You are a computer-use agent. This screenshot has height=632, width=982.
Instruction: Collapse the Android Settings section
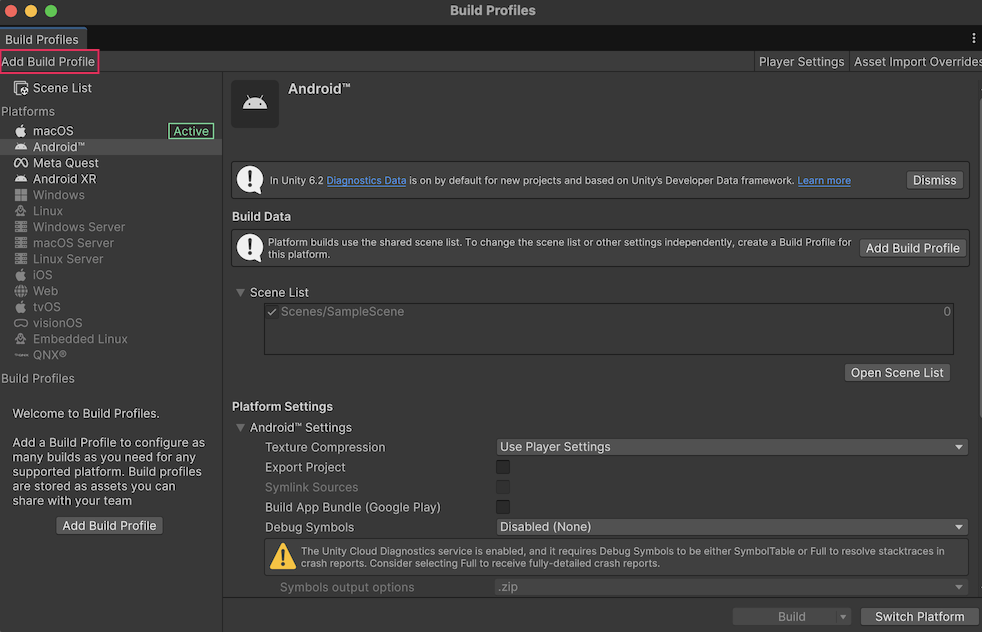point(240,427)
